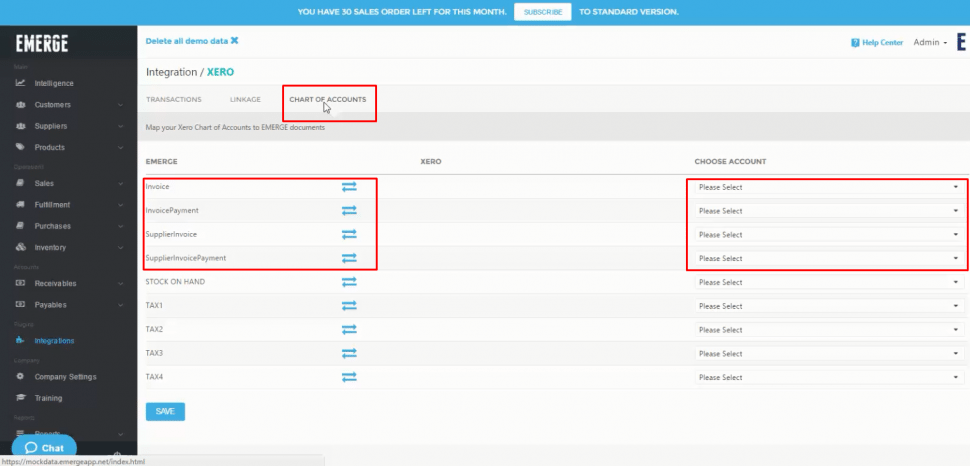The width and height of the screenshot is (970, 466).
Task: Click the Delete all demo data link
Action: [x=192, y=41]
